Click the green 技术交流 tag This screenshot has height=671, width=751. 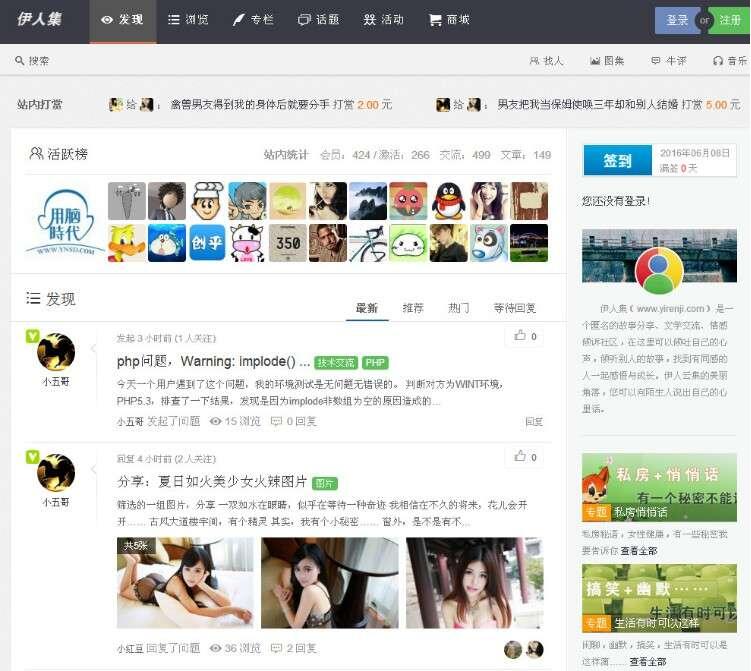pyautogui.click(x=336, y=363)
